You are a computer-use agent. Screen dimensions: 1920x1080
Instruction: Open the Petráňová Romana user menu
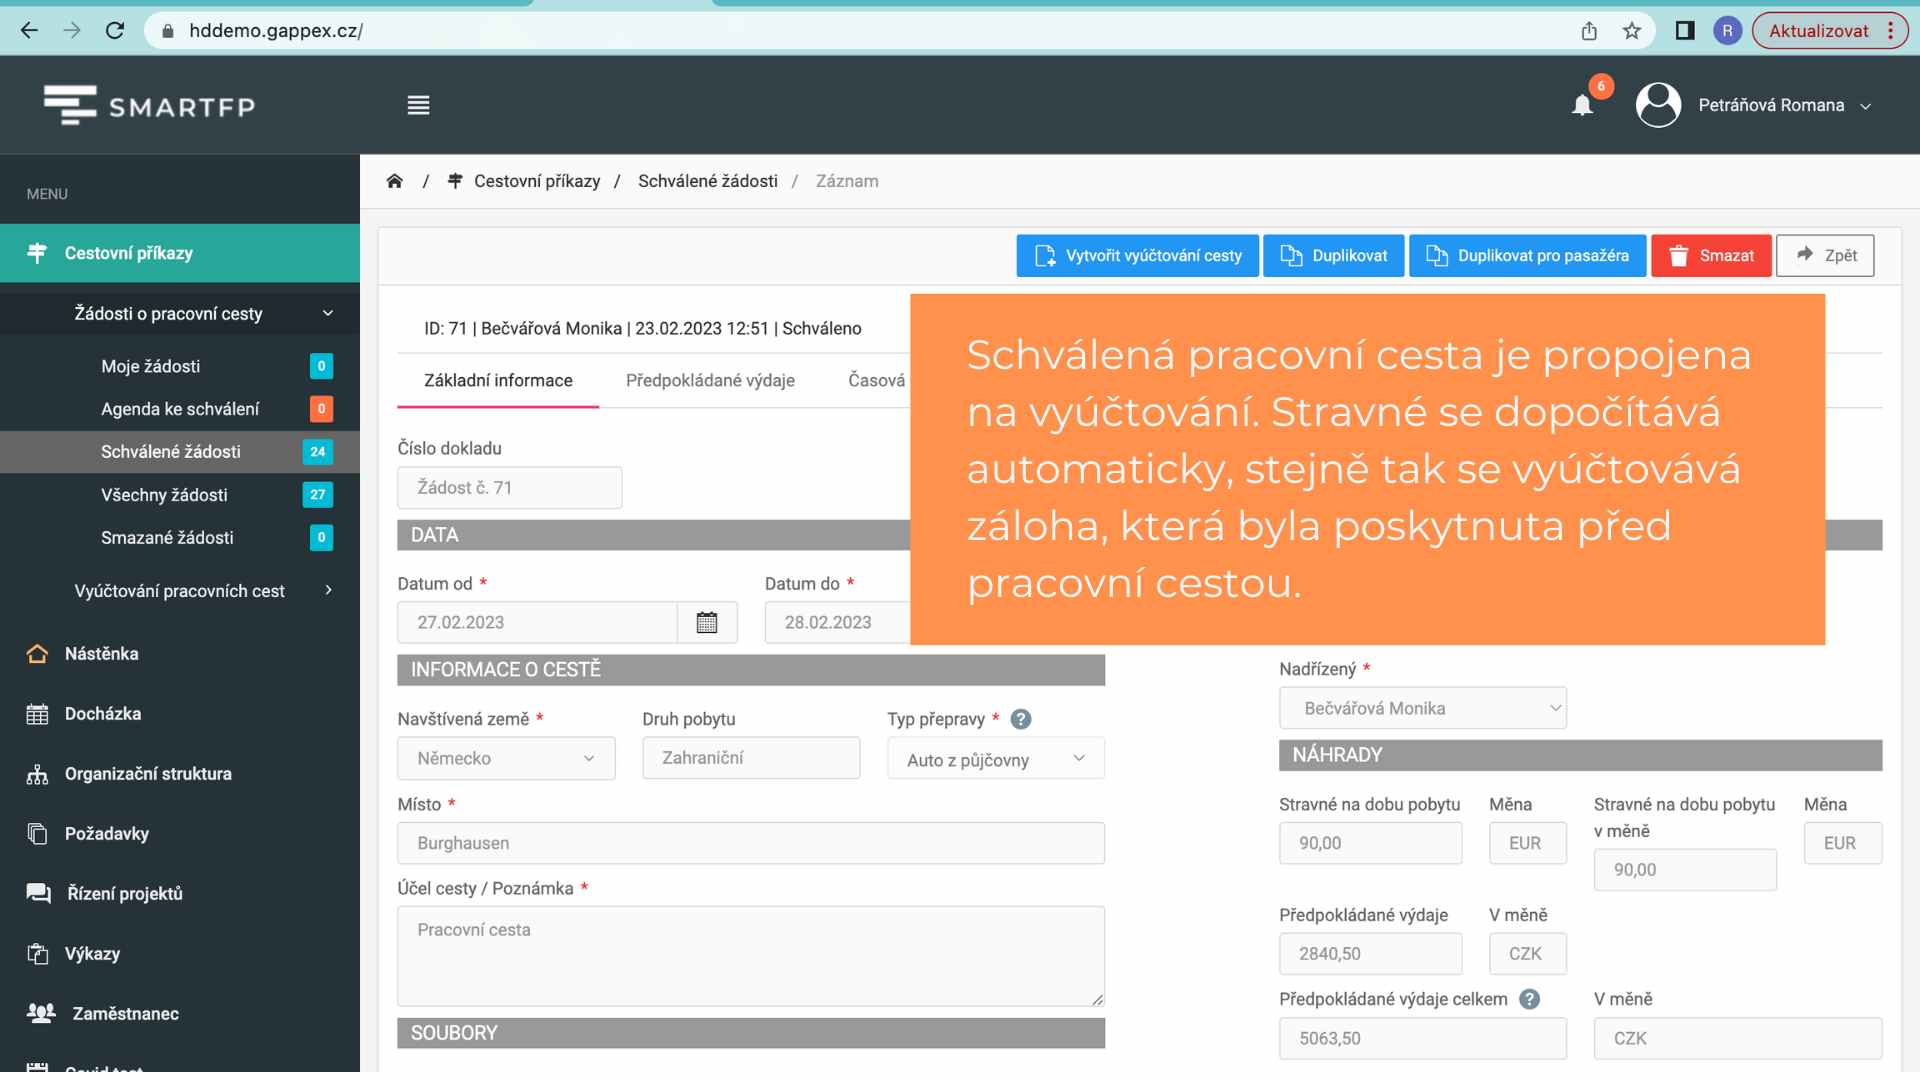click(x=1770, y=105)
